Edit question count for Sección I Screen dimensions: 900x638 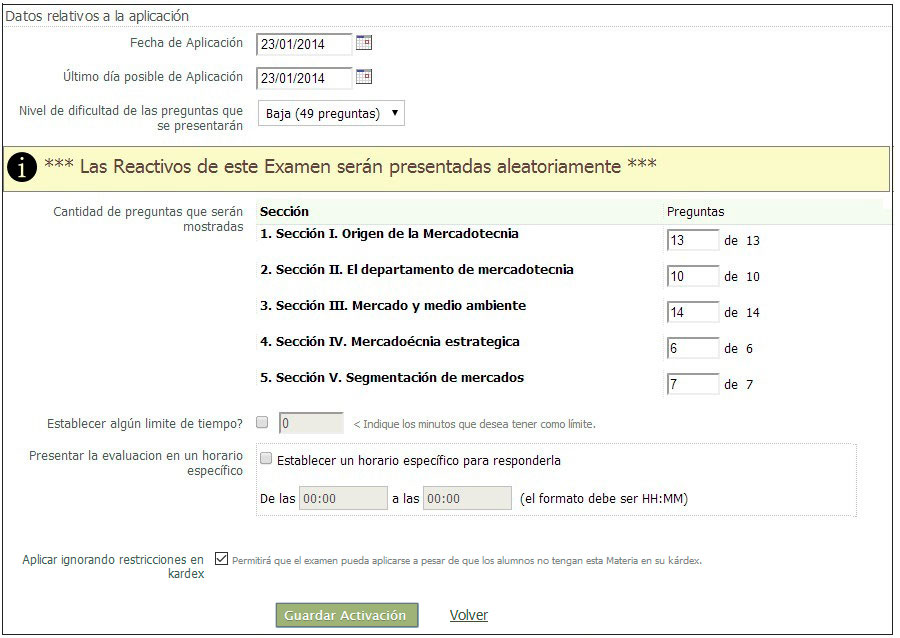tap(692, 240)
